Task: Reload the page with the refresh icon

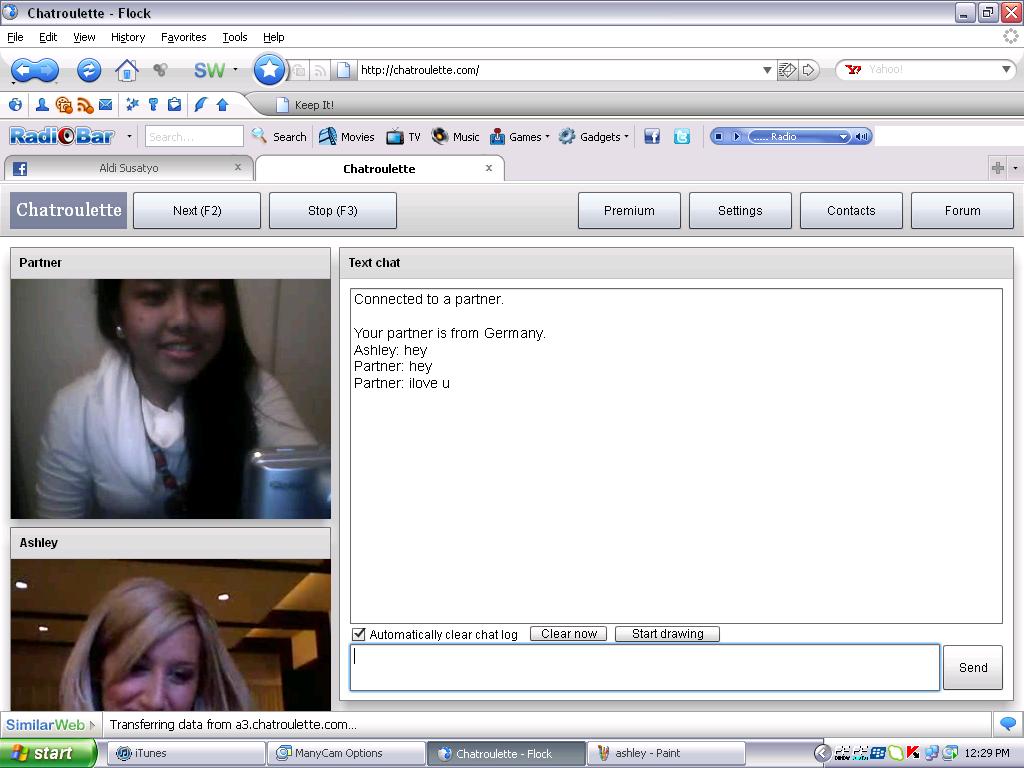Action: pyautogui.click(x=89, y=70)
